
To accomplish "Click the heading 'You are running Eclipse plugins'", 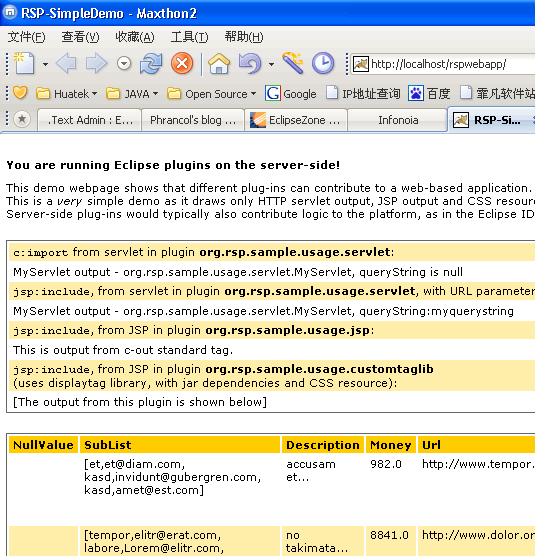I will [173, 165].
